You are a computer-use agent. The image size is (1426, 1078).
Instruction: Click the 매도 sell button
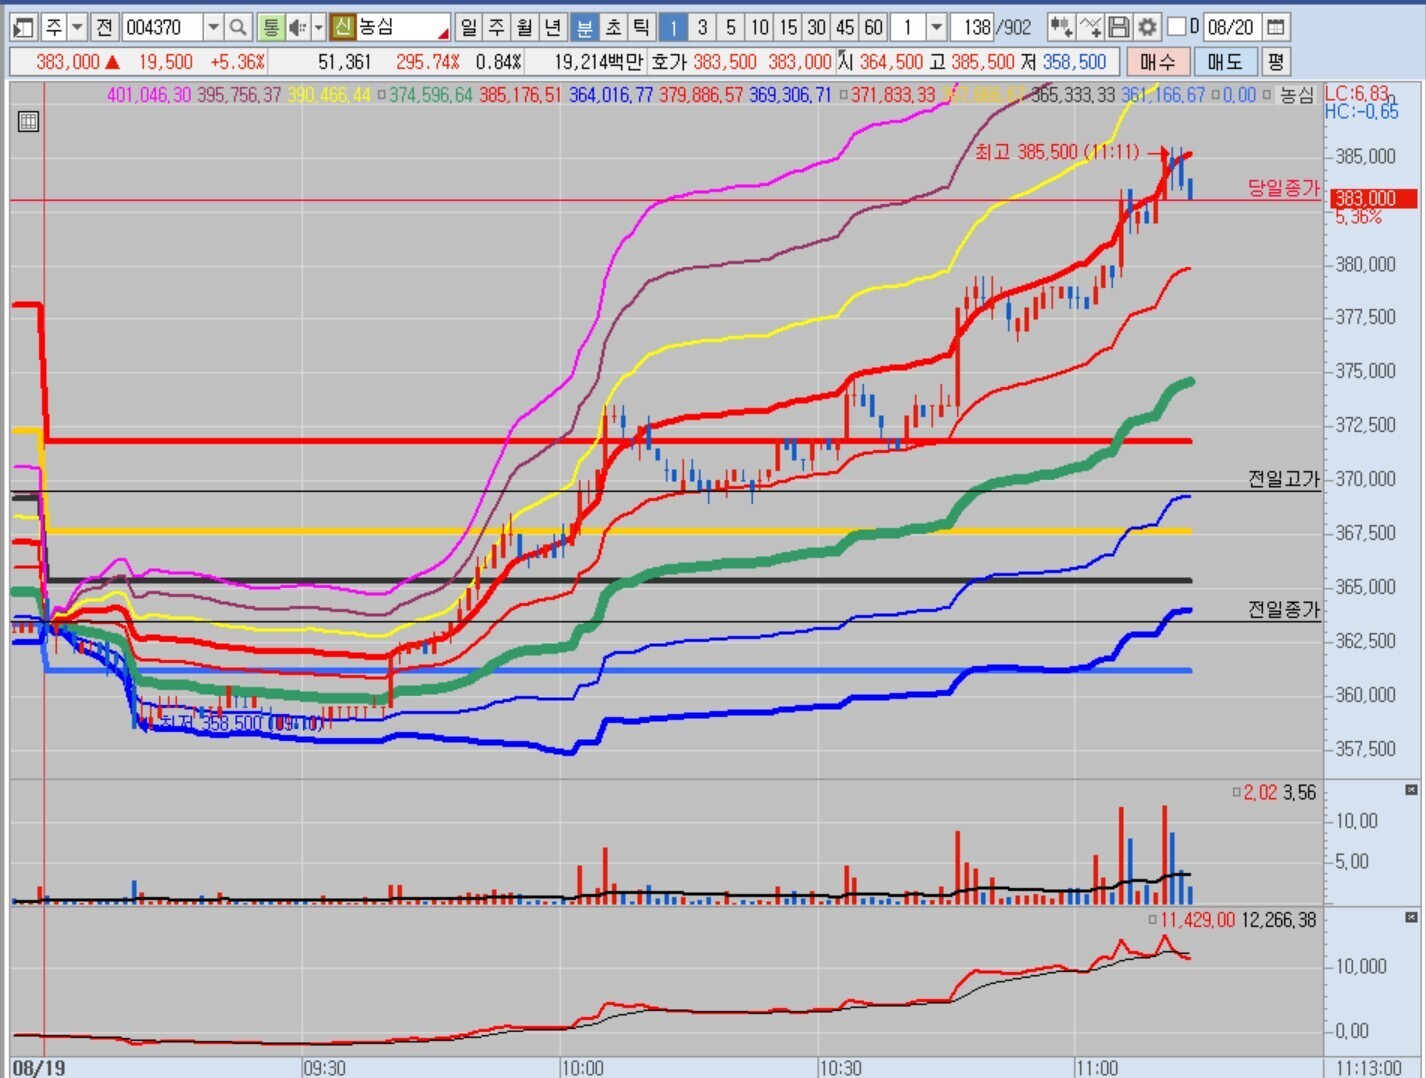[x=1225, y=62]
